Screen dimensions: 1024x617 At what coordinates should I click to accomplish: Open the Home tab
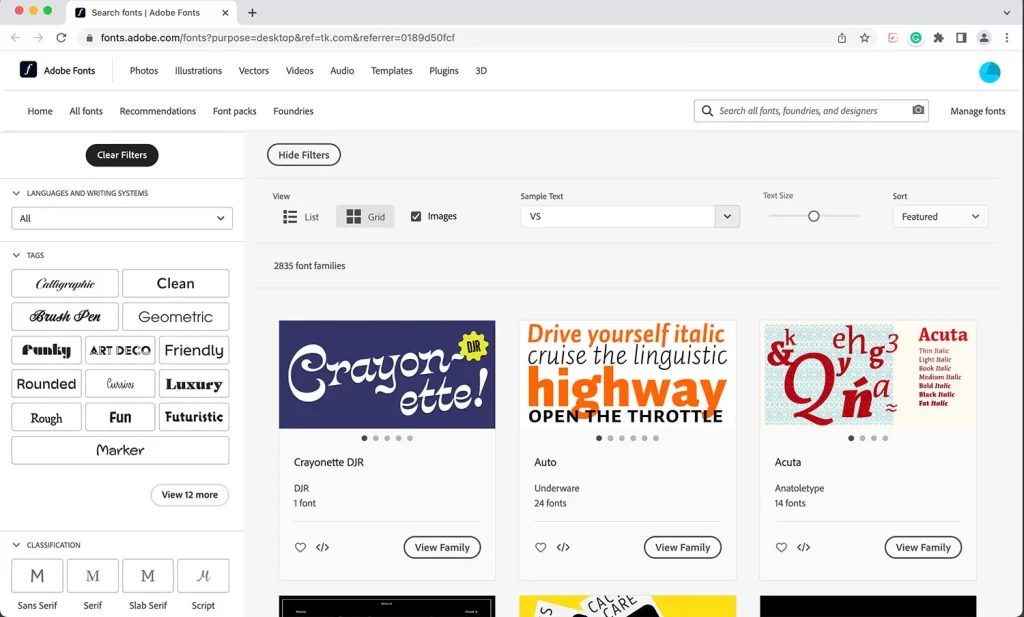pos(40,111)
